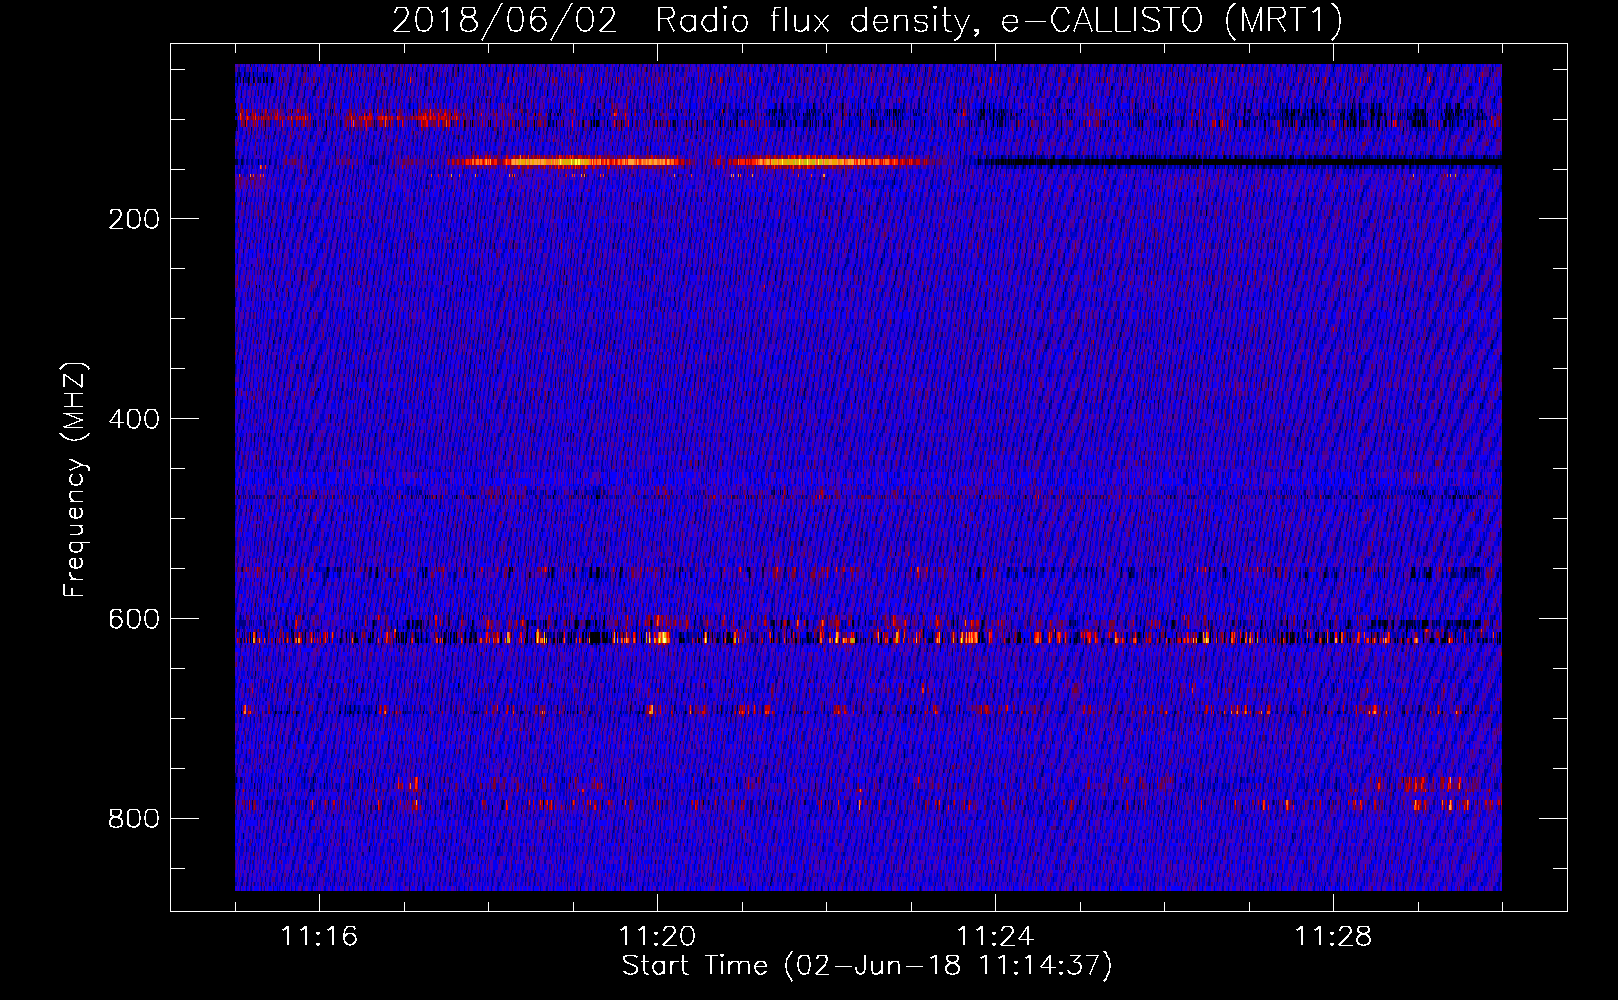Image resolution: width=1618 pixels, height=1000 pixels.
Task: Click the 11:16 time tick label
Action: [319, 936]
